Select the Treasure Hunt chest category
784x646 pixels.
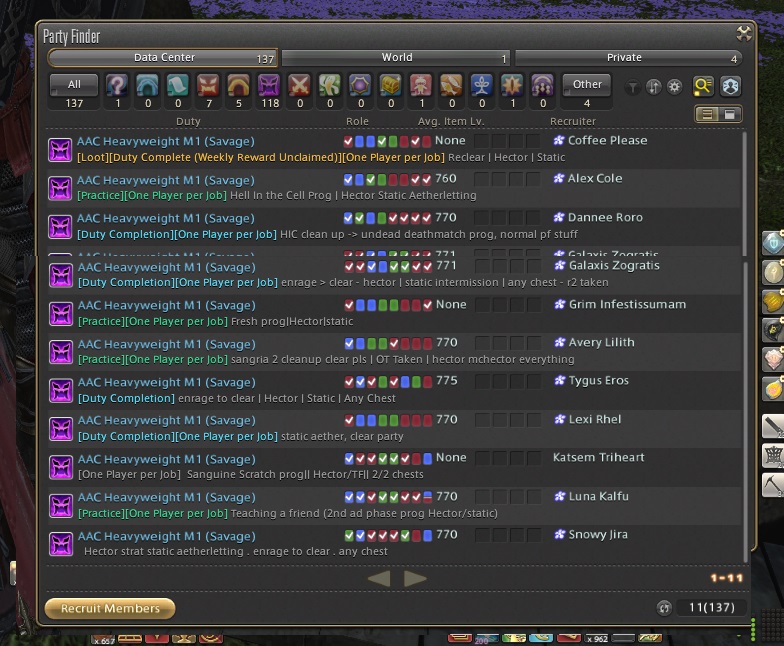(390, 85)
